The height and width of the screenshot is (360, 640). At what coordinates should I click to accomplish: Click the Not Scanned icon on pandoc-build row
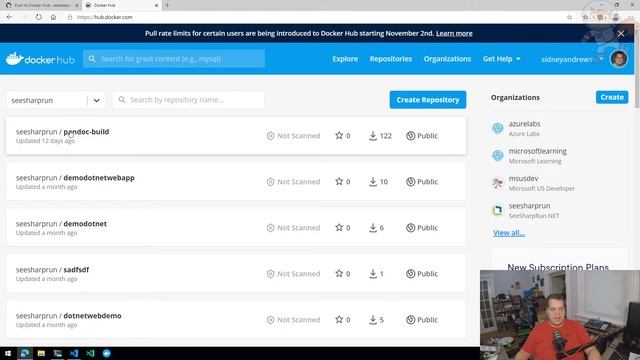pos(270,136)
